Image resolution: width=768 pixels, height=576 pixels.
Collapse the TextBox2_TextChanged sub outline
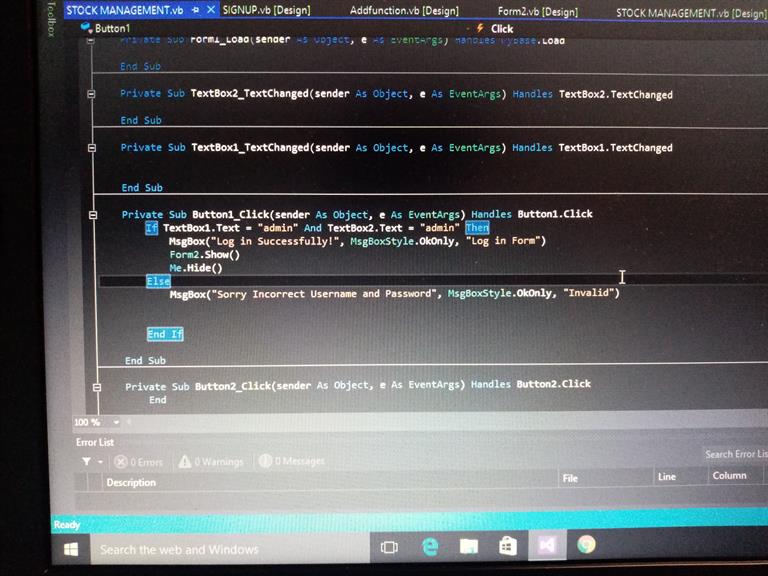91,94
